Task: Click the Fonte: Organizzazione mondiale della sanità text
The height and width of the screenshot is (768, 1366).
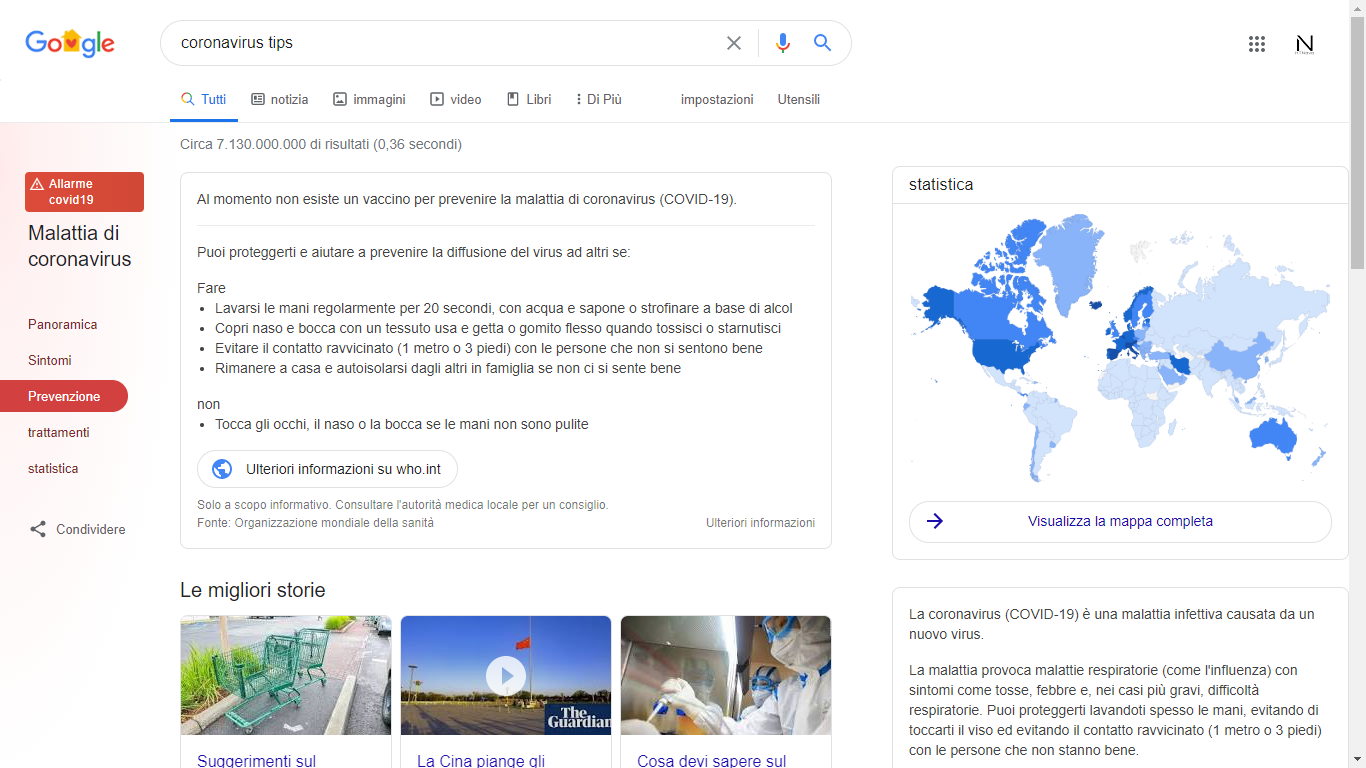Action: [x=316, y=523]
